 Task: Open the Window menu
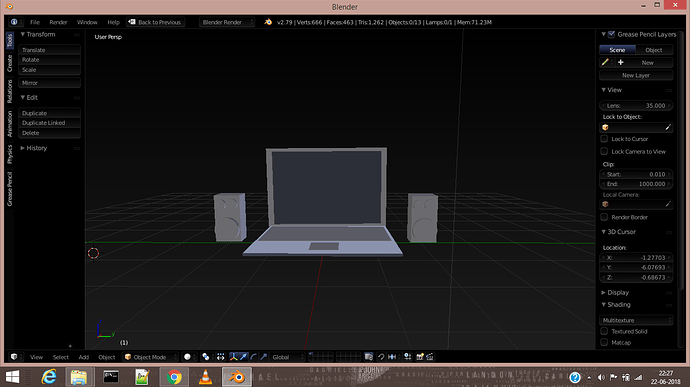point(87,22)
